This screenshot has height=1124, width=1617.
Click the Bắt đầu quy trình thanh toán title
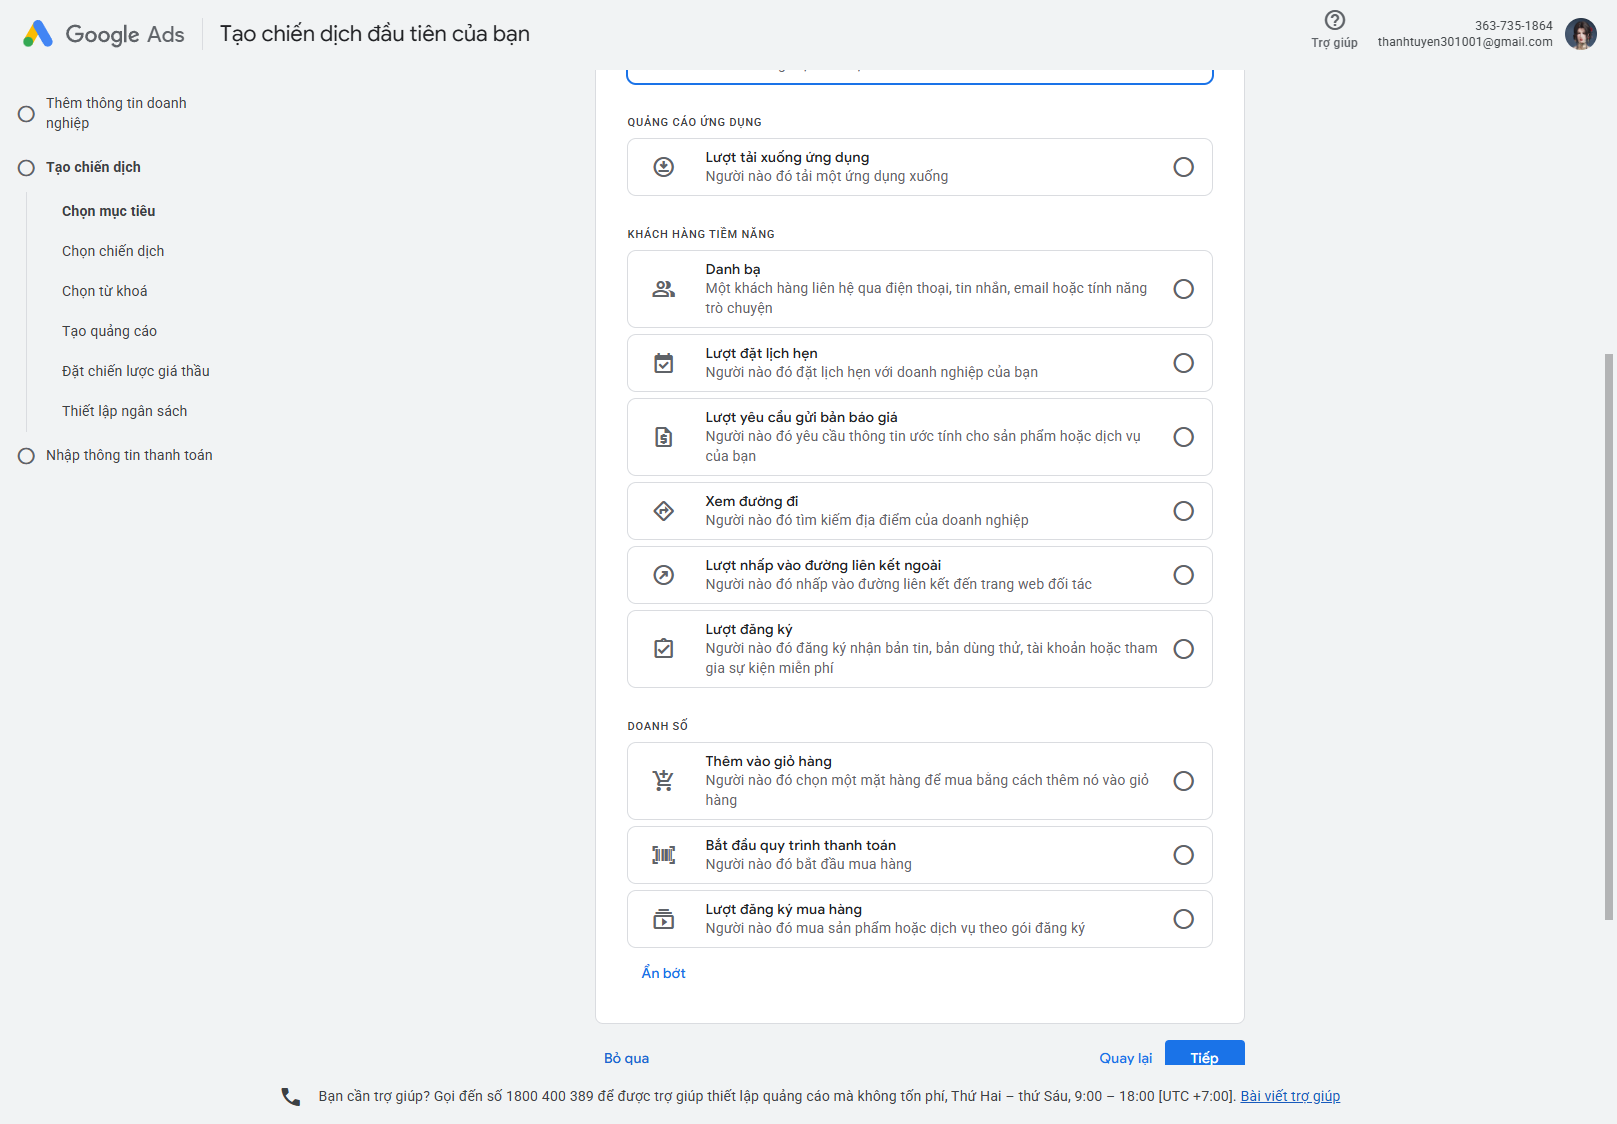[x=800, y=845]
